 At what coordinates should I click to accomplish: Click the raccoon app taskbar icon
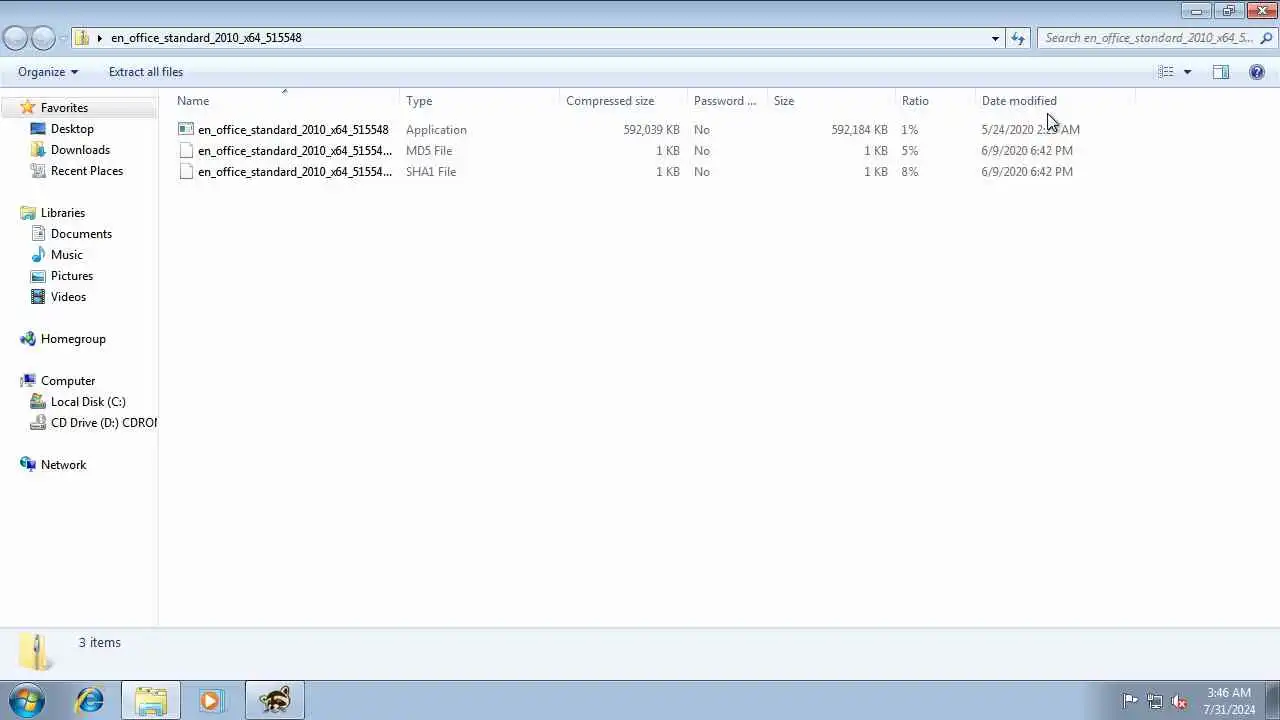coord(275,700)
